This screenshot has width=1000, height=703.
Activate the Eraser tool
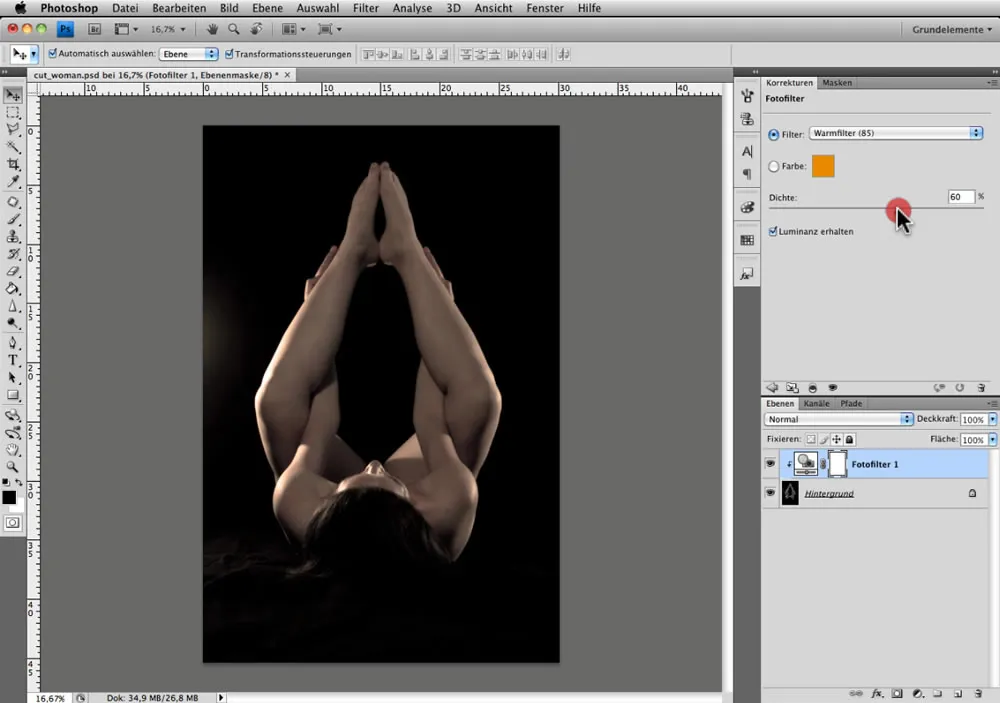(13, 271)
